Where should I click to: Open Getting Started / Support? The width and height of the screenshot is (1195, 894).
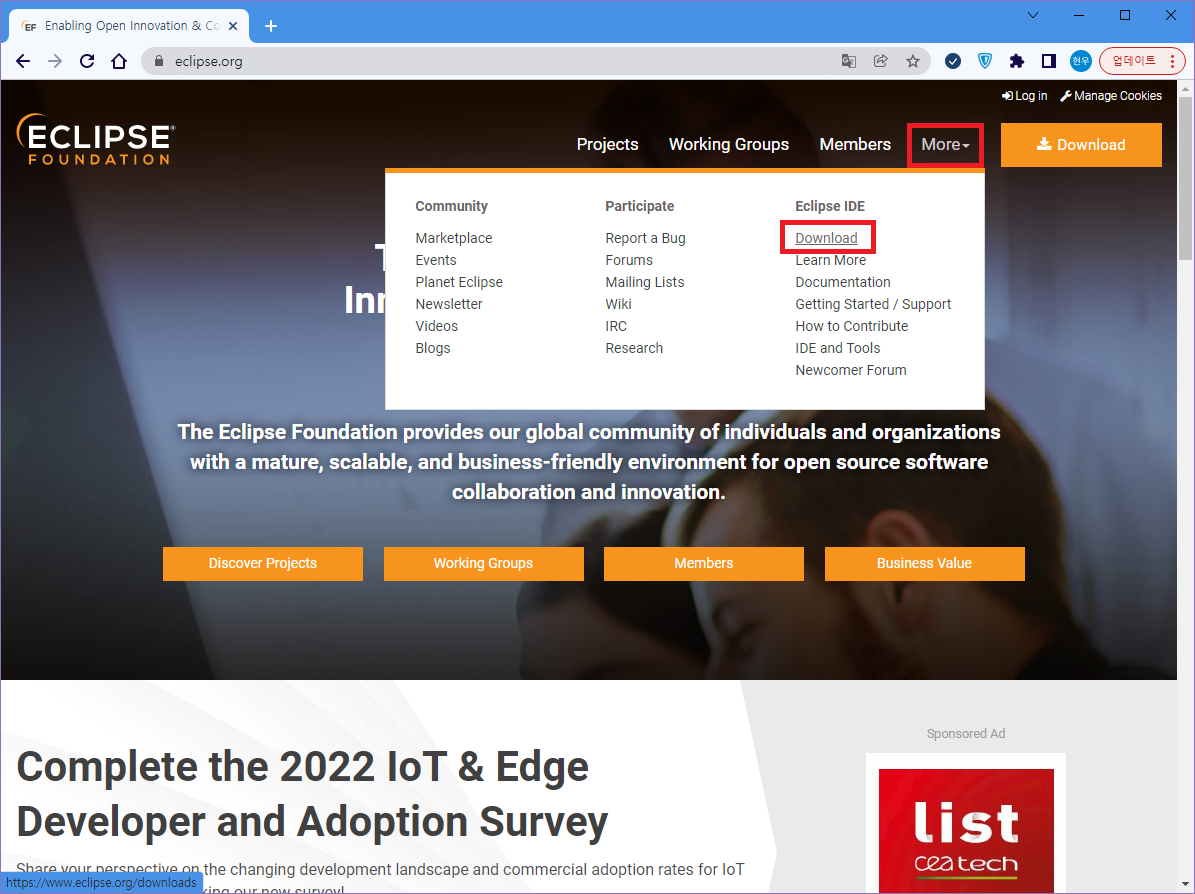[x=873, y=304]
